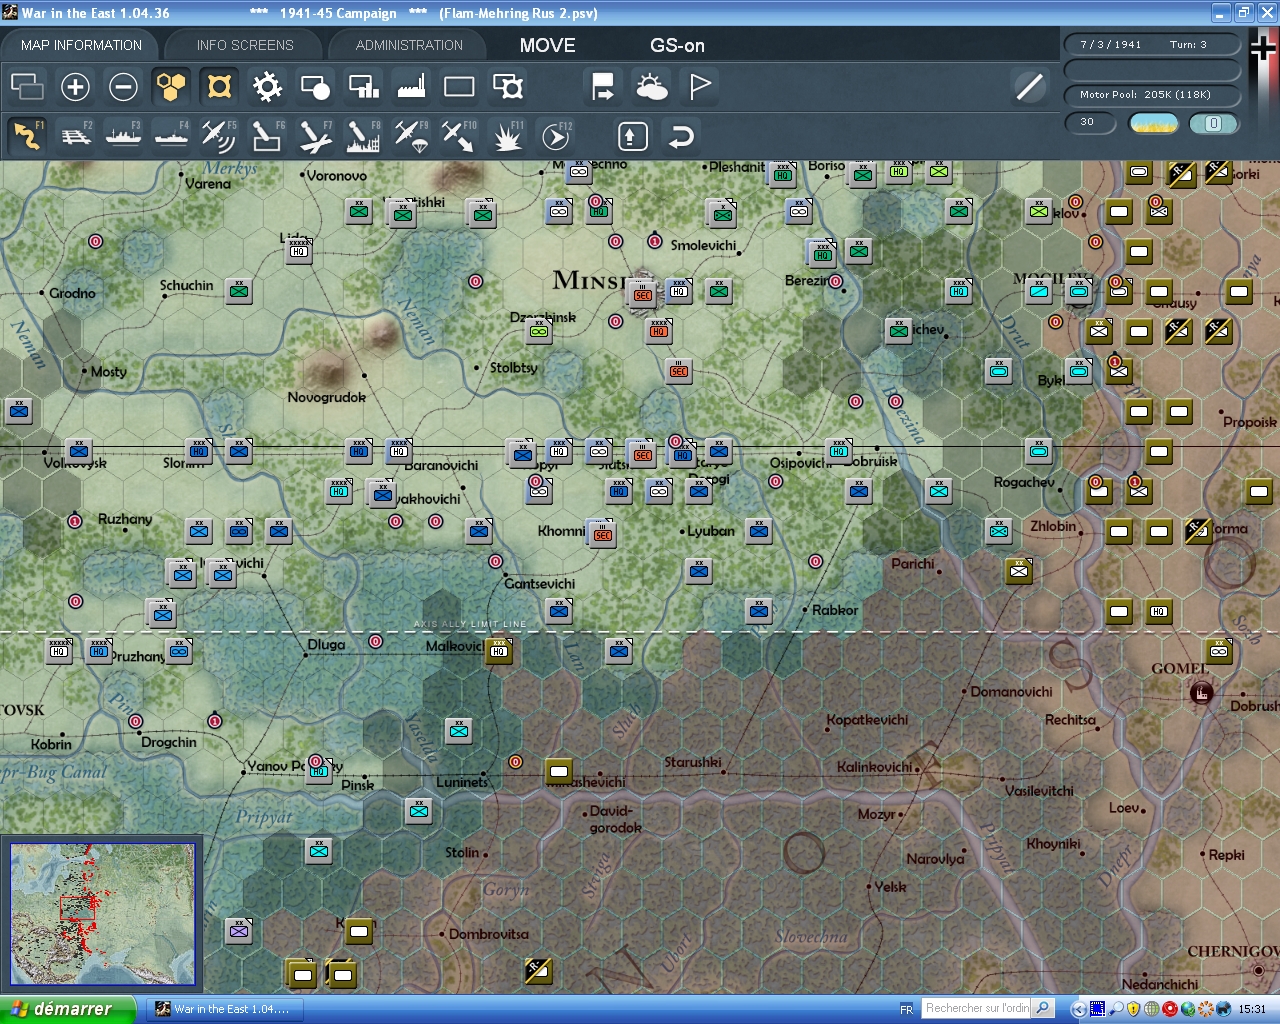This screenshot has width=1280, height=1024.
Task: Click the pale blue 0 indicator pill
Action: click(1213, 123)
